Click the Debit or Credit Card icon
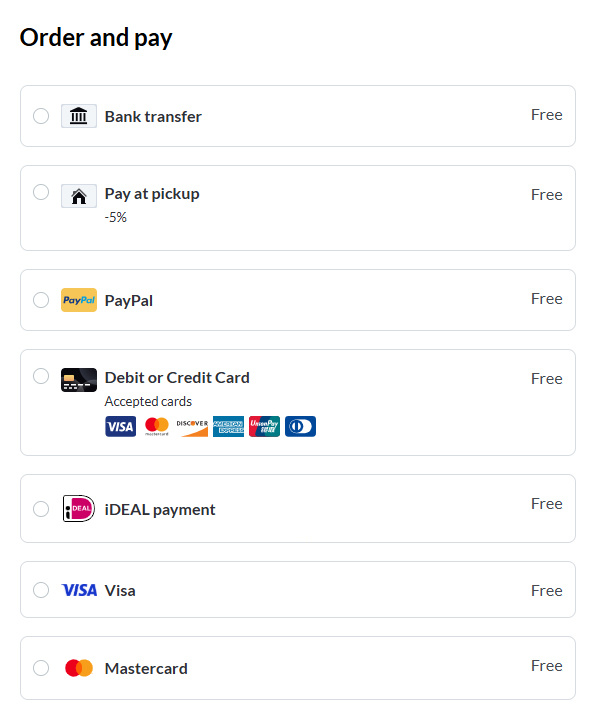612x715 pixels. click(79, 379)
